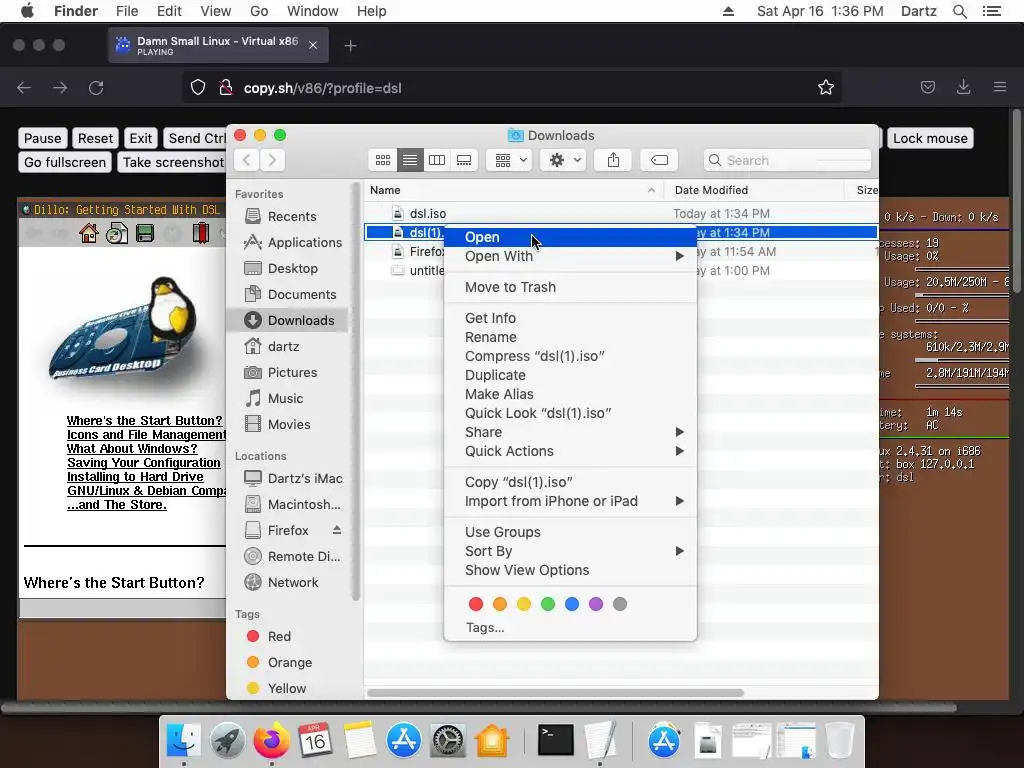Apply the blue tag color dot

[572, 604]
